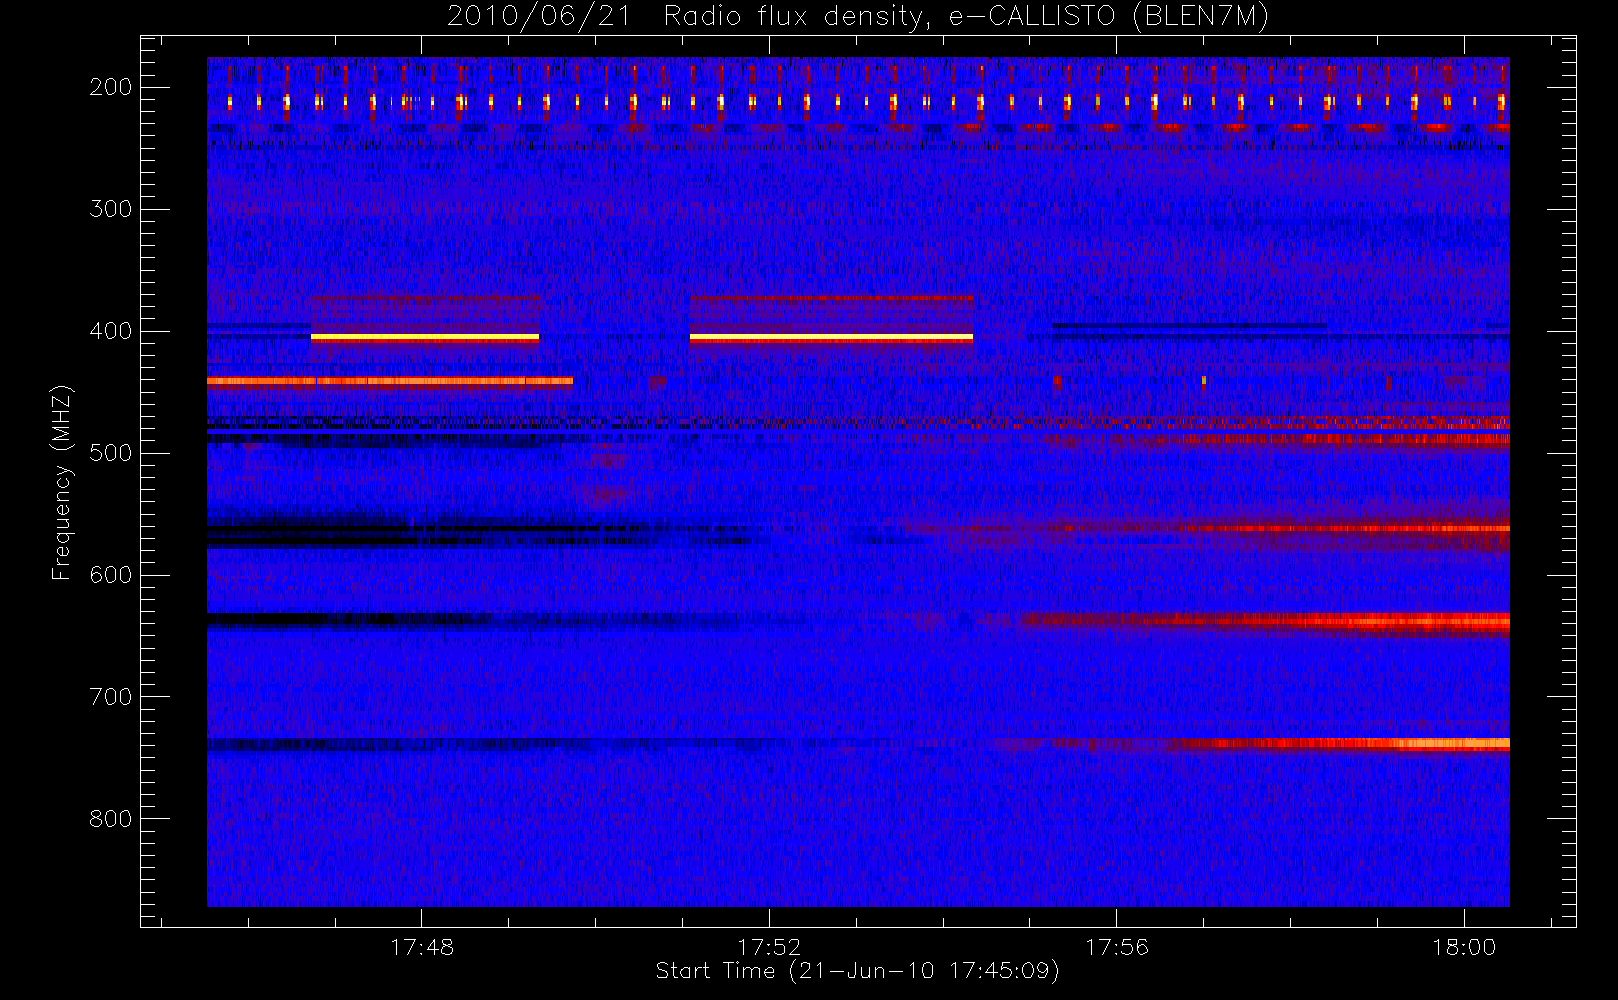Click the "Start Time (21-Jun-10 17:45:09)" label

[857, 971]
